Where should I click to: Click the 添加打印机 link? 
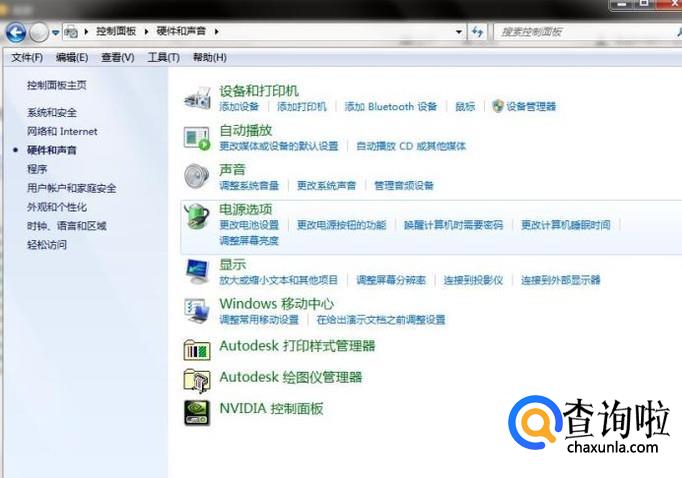pos(301,107)
